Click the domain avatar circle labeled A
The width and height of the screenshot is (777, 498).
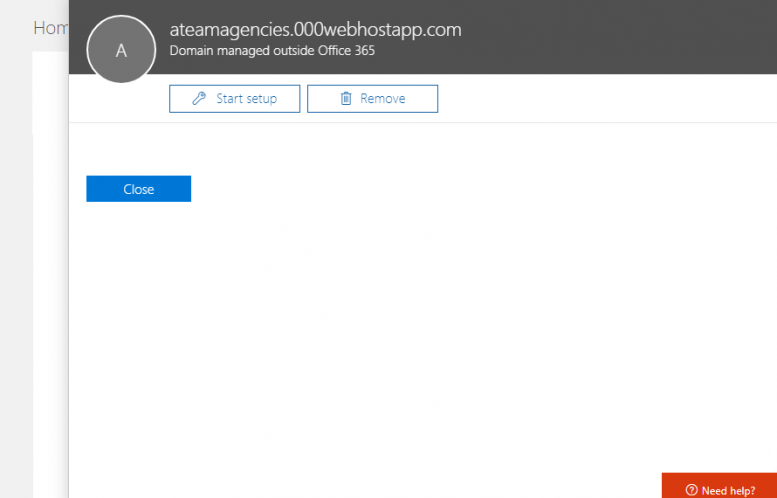(121, 50)
